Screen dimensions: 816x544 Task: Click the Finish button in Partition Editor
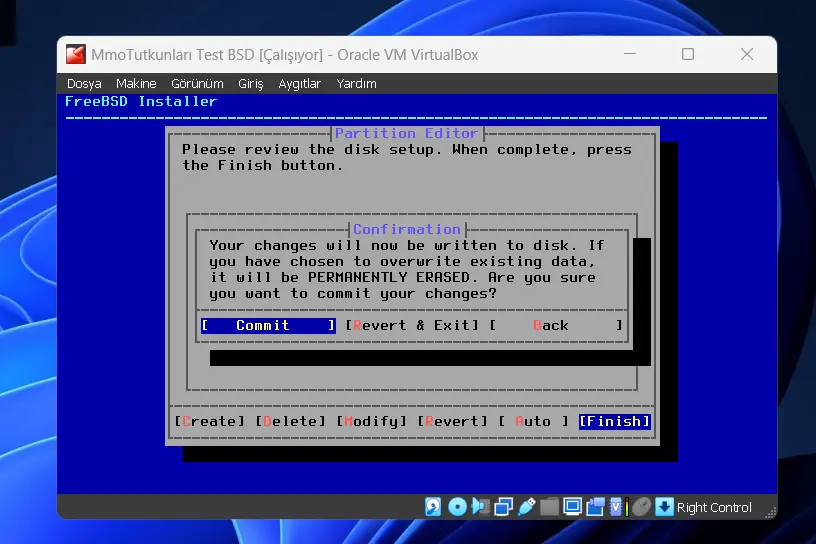click(615, 421)
